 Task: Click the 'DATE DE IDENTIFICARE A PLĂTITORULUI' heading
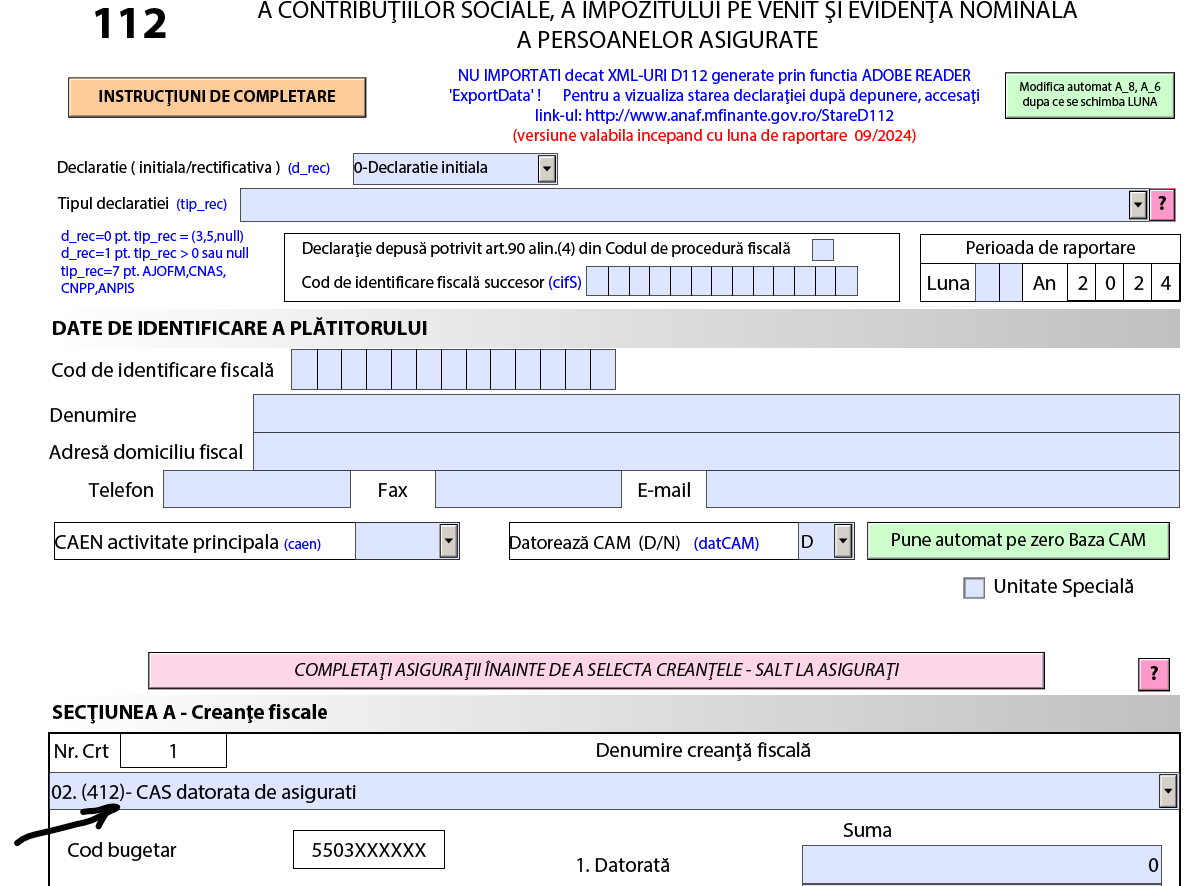click(x=239, y=328)
